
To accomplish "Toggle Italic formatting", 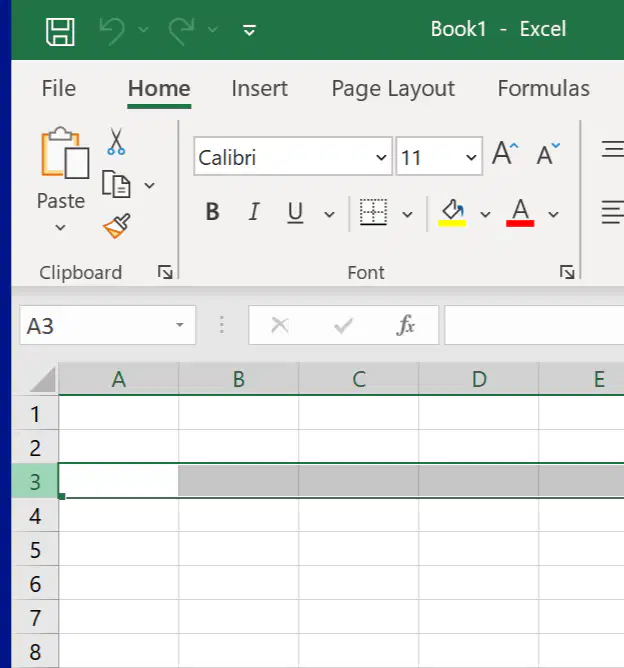I will tap(254, 212).
